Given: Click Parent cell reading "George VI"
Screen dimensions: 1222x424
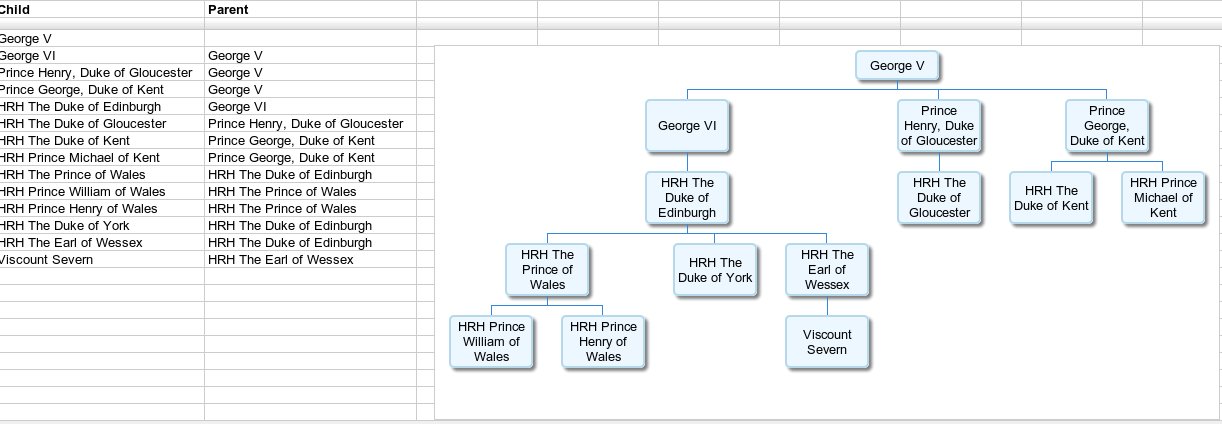Looking at the screenshot, I should click(310, 106).
